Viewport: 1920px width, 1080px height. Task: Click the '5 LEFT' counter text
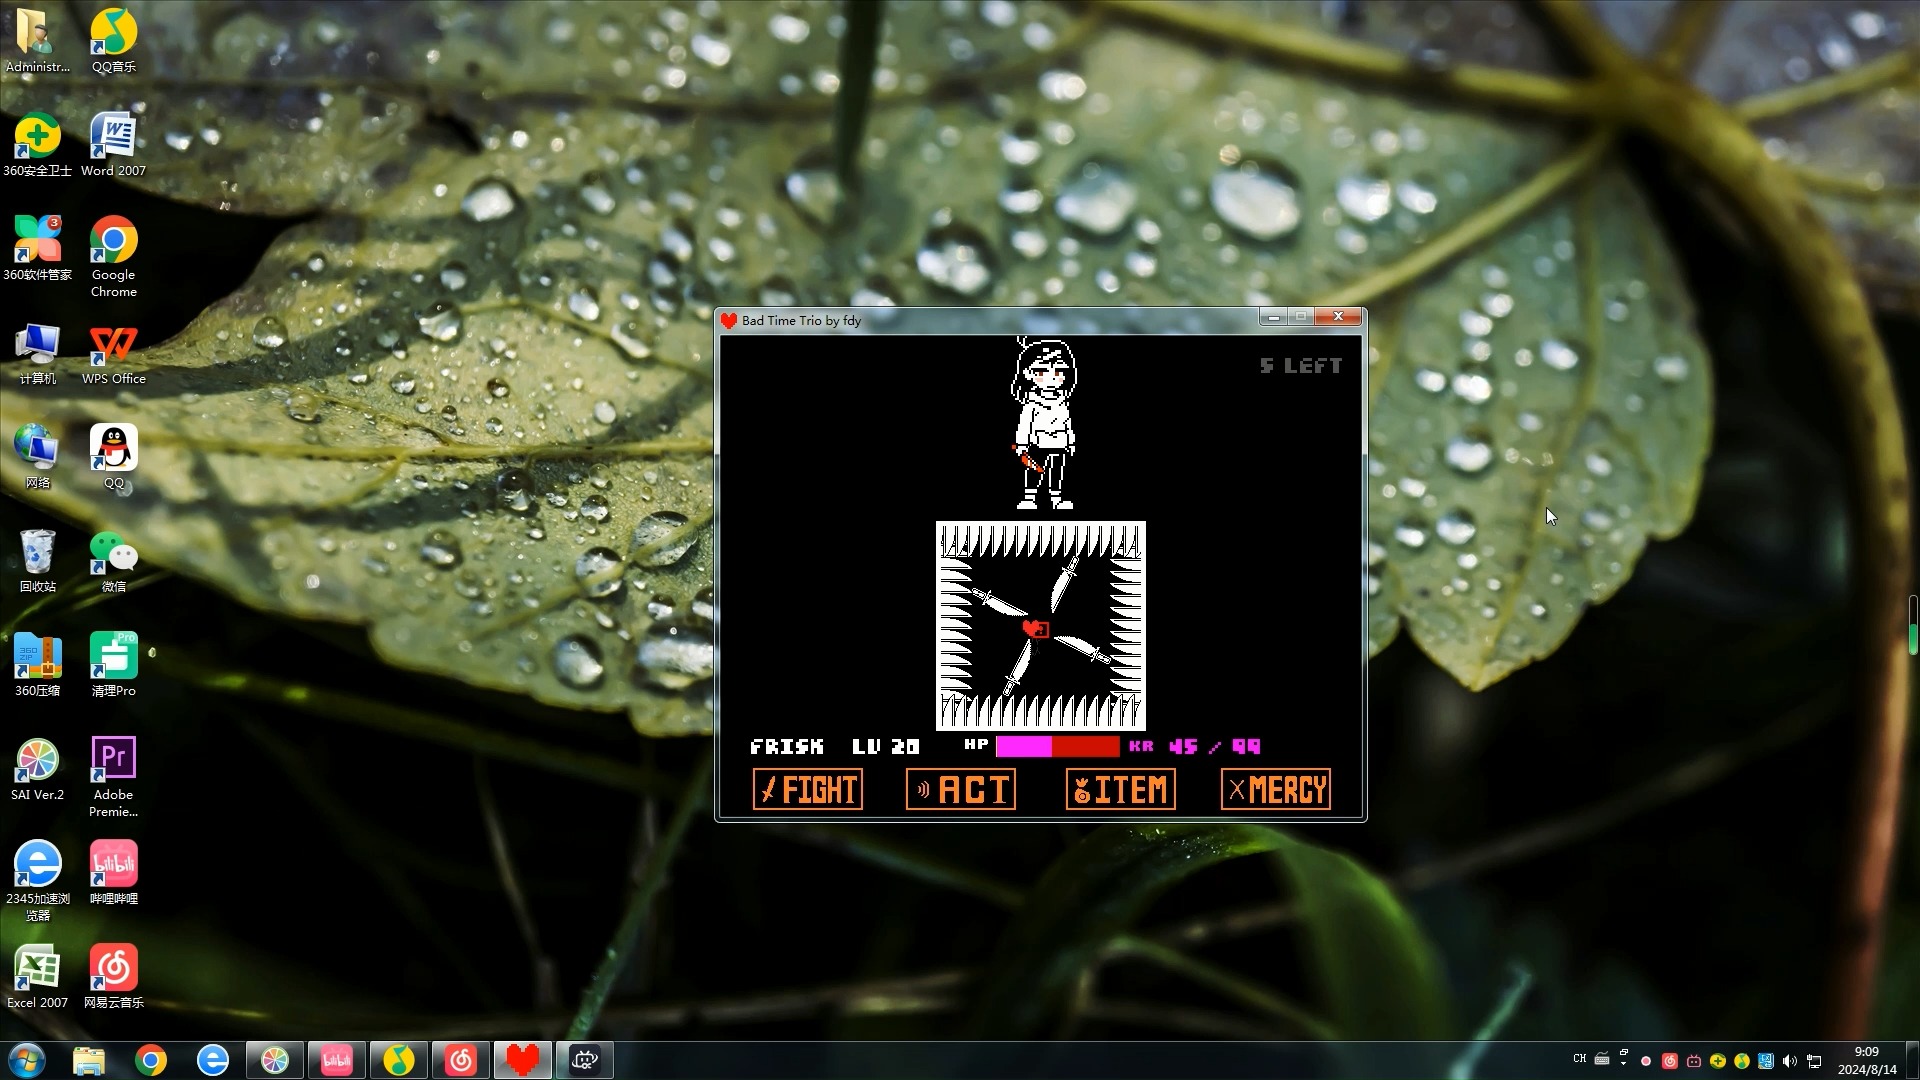pos(1300,366)
